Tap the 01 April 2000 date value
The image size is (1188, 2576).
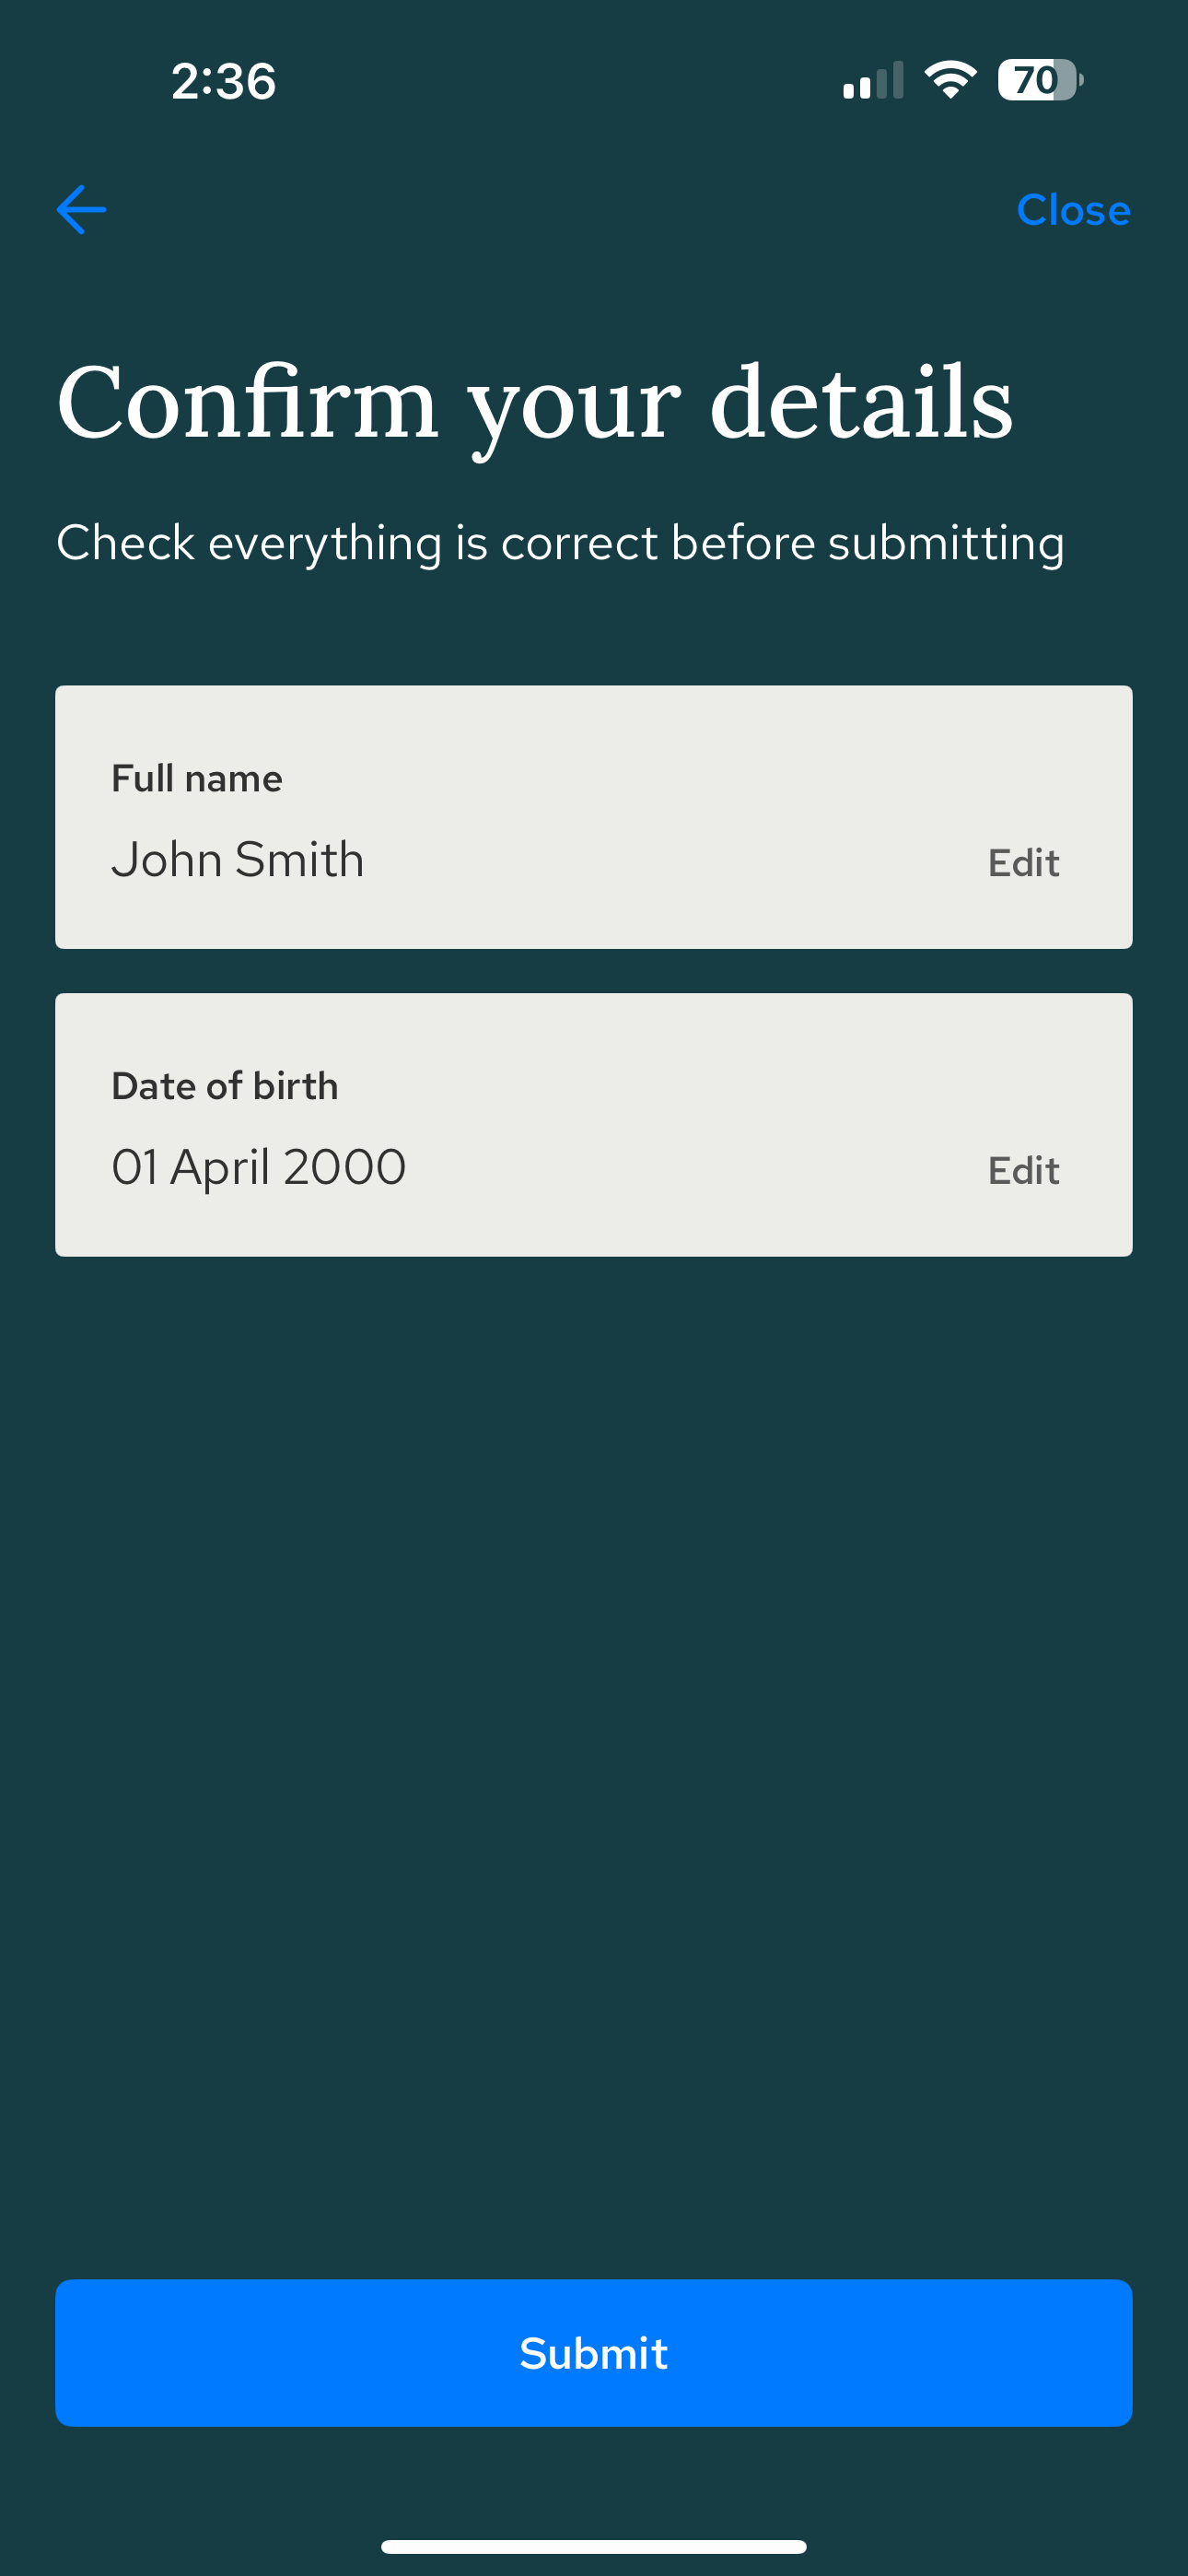point(259,1167)
